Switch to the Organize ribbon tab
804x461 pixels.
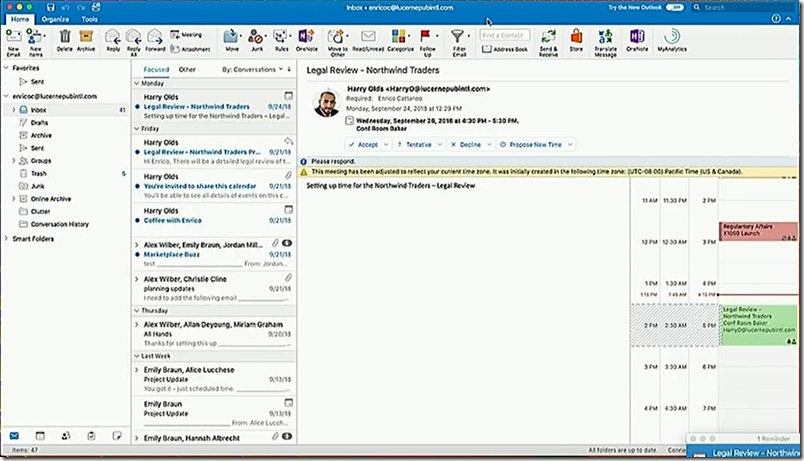(x=55, y=19)
